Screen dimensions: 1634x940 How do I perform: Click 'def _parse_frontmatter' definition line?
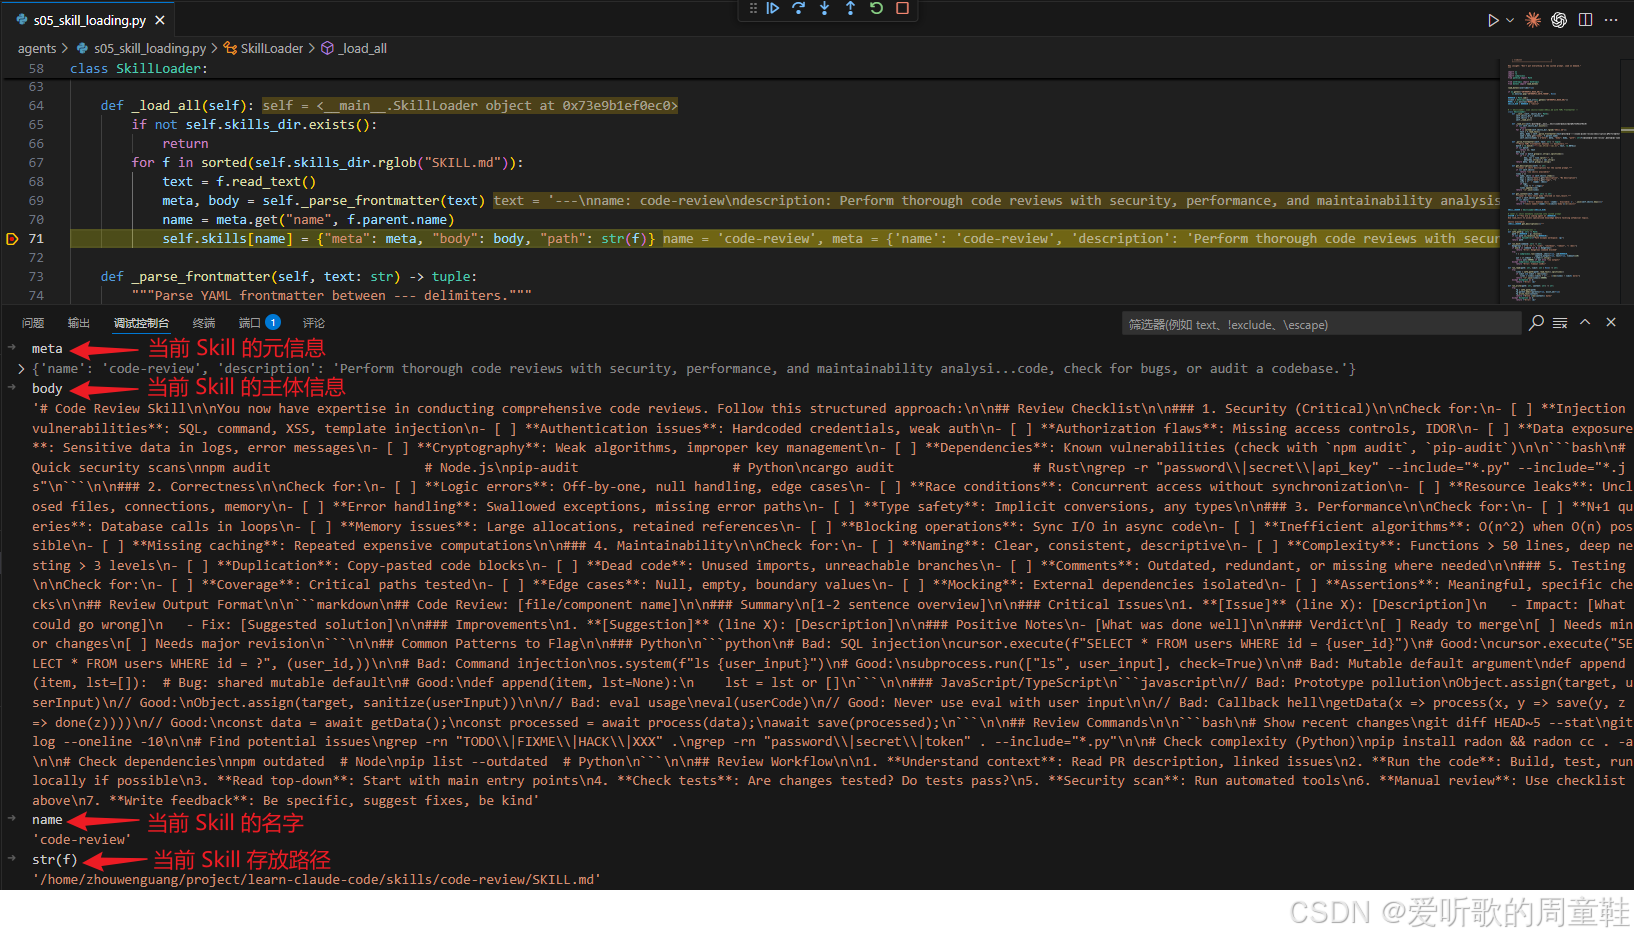point(288,277)
